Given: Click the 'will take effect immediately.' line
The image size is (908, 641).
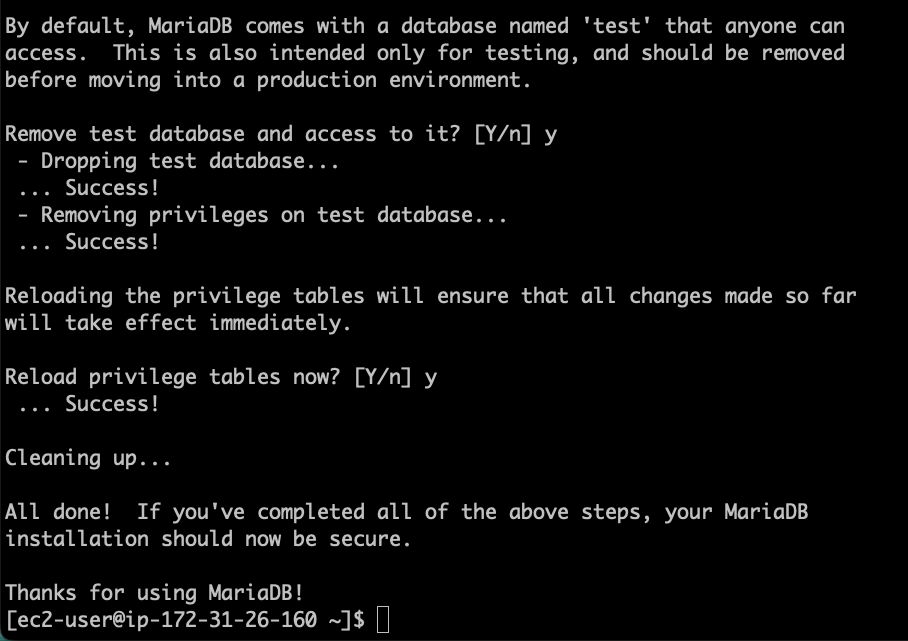Looking at the screenshot, I should pyautogui.click(x=178, y=323).
